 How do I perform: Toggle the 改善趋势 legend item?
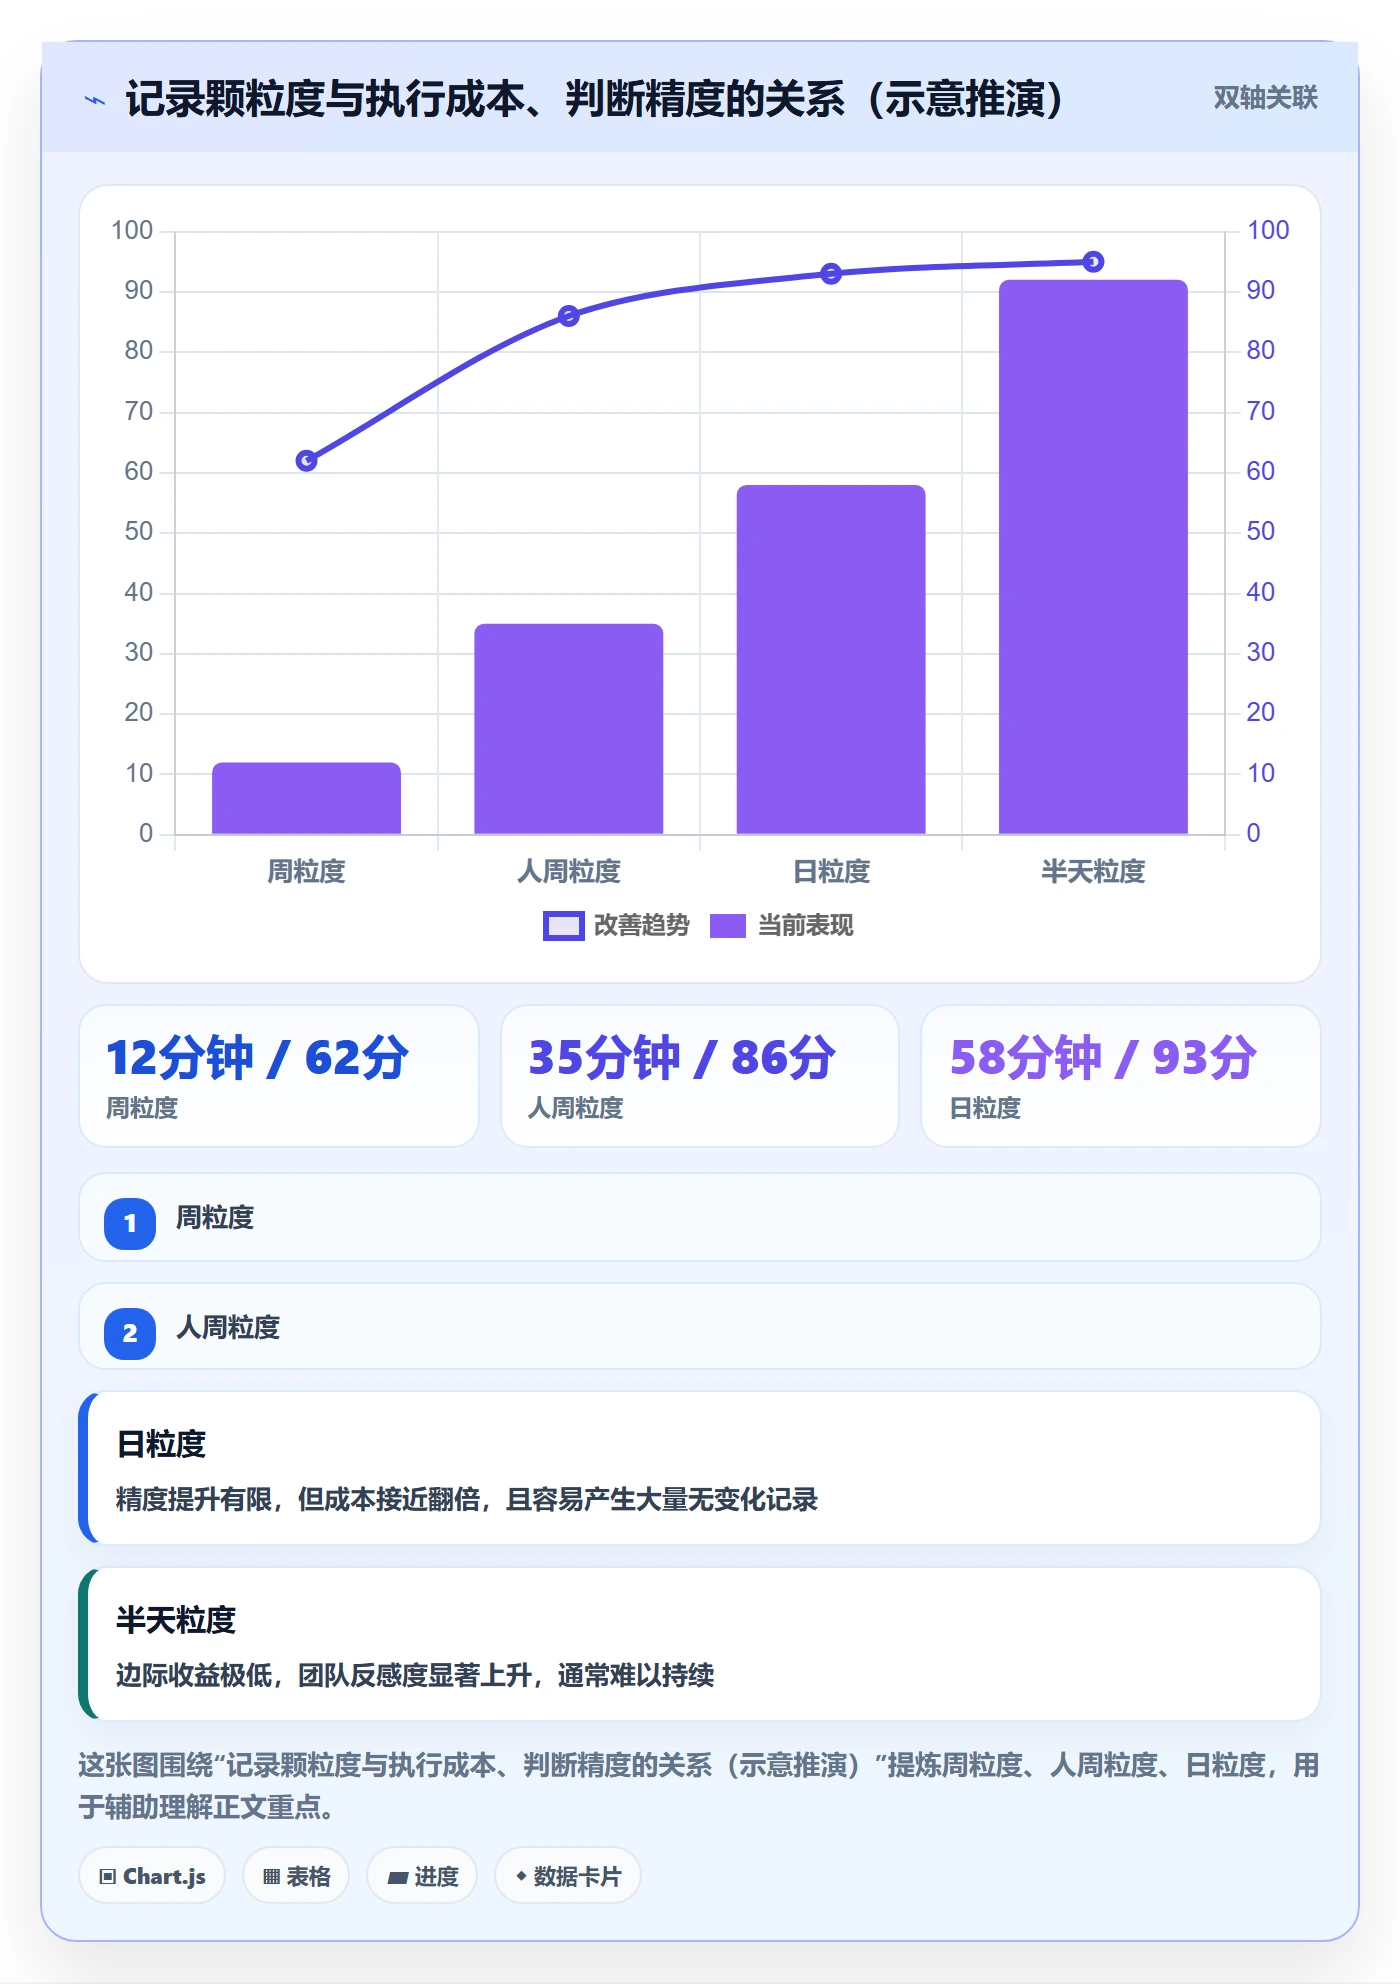click(x=616, y=925)
